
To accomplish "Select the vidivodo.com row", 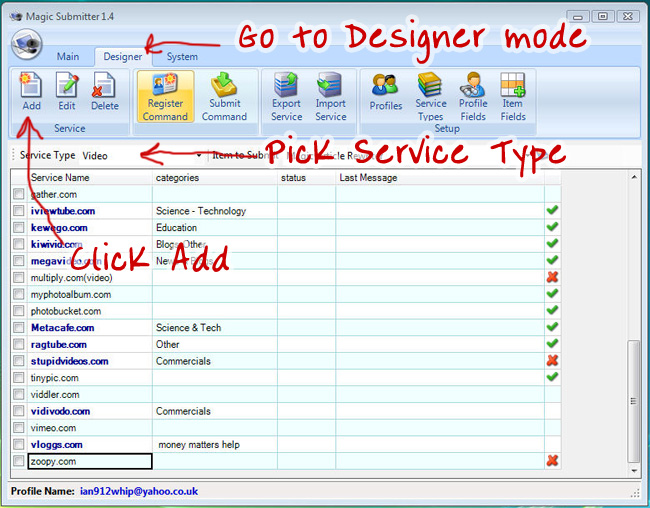I will [286, 411].
